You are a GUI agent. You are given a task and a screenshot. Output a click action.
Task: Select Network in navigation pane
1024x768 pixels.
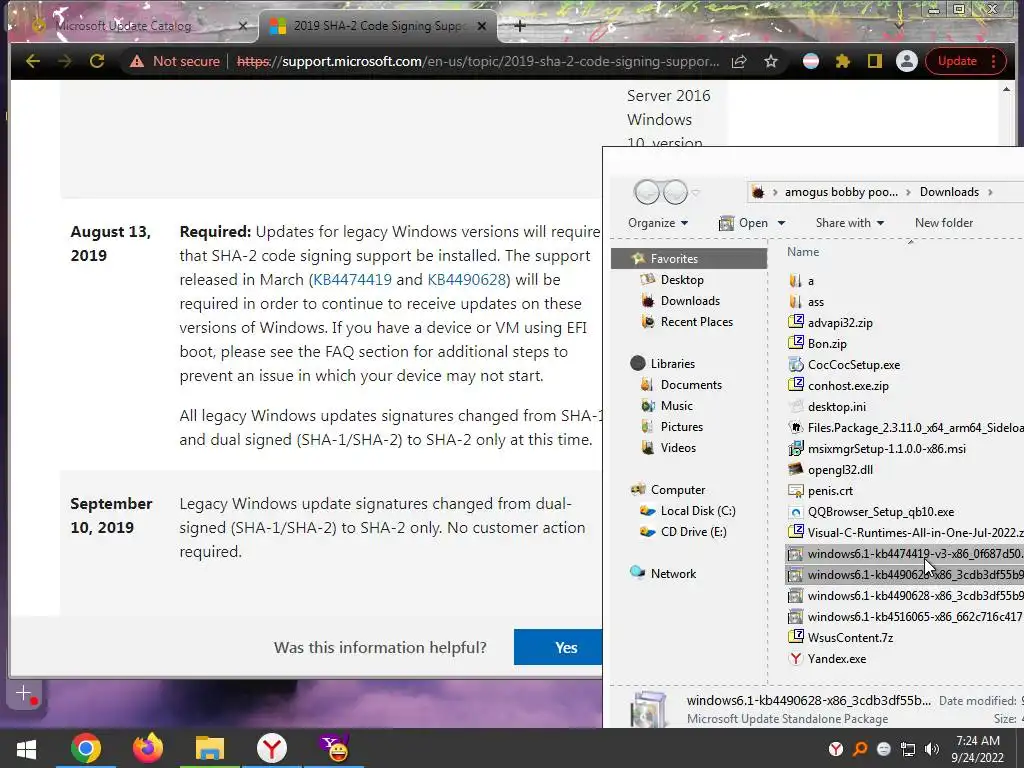coord(673,573)
